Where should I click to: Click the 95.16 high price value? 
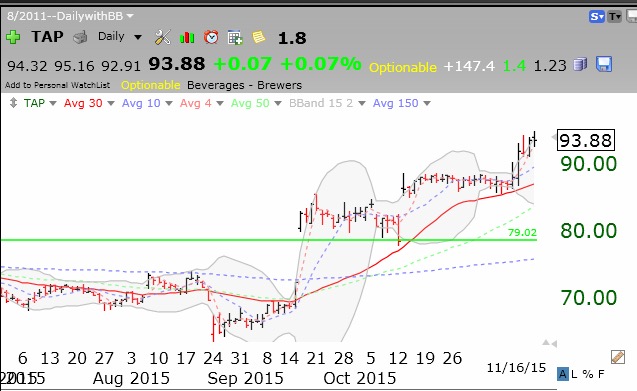click(74, 66)
